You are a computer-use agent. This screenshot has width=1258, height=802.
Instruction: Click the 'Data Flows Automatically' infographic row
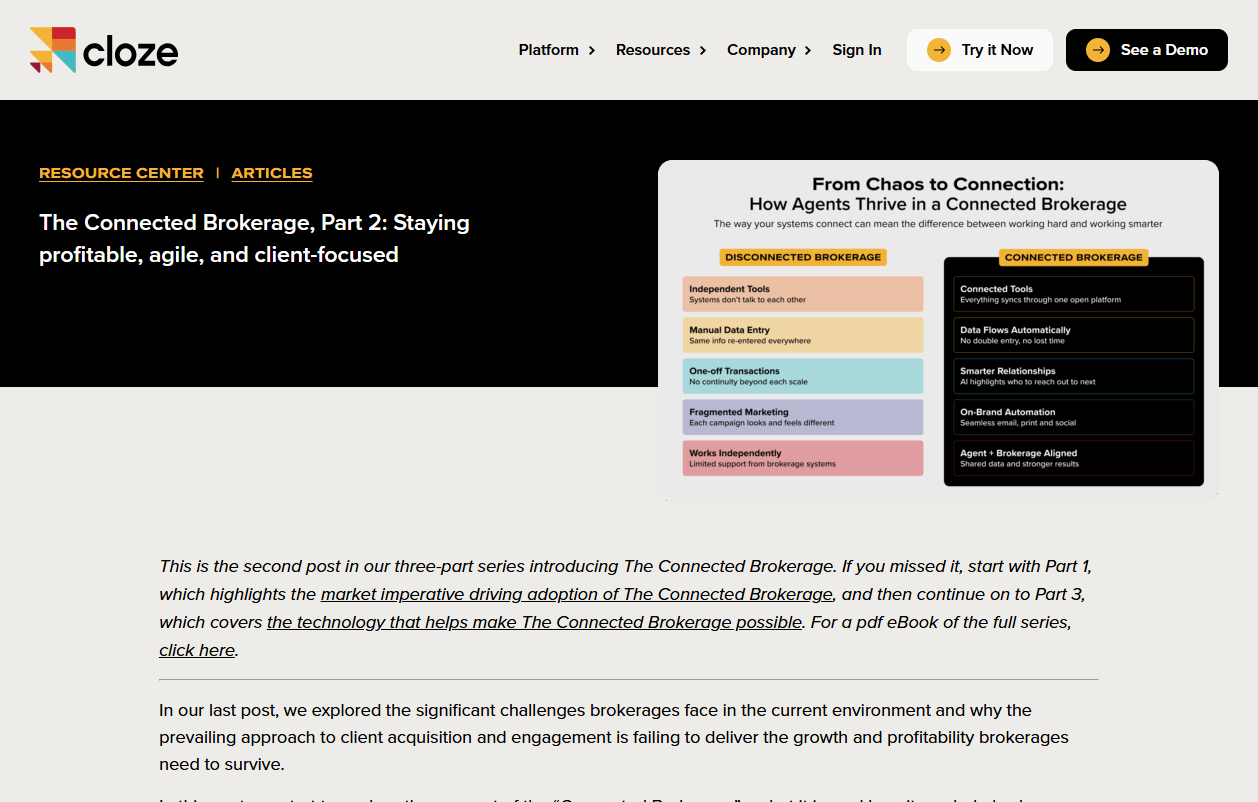click(1073, 335)
